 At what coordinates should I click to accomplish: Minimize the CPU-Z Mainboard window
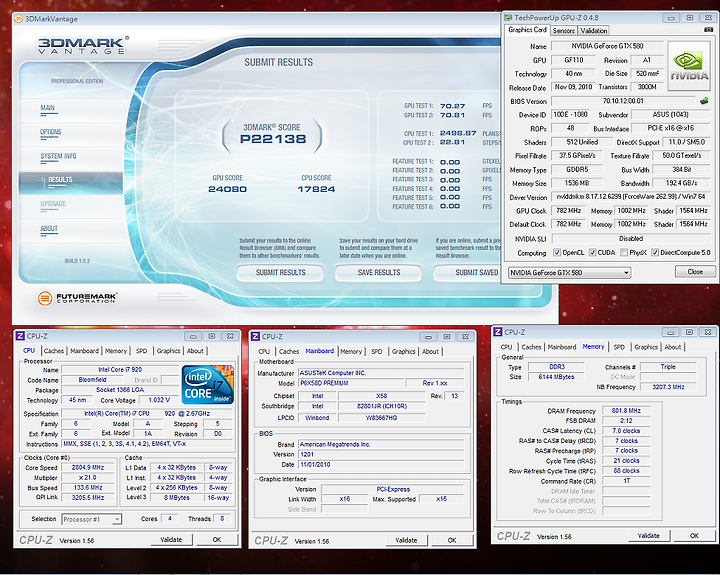coord(428,337)
